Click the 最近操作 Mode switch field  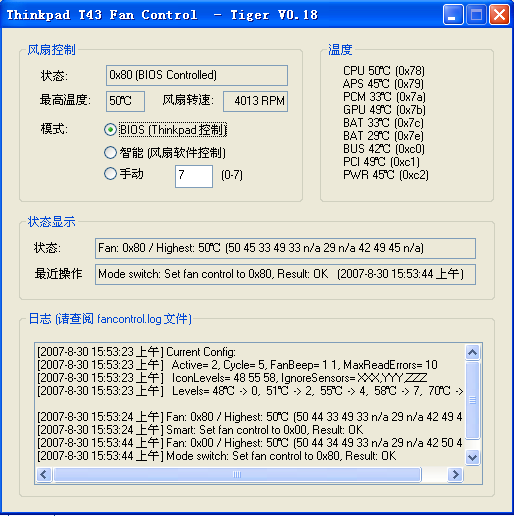pyautogui.click(x=285, y=274)
